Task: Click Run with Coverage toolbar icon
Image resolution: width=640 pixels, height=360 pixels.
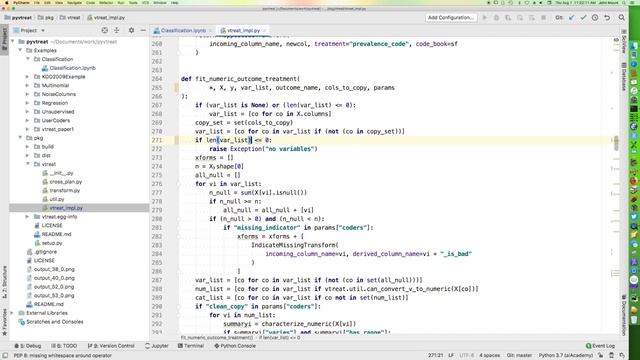Action: click(x=508, y=18)
